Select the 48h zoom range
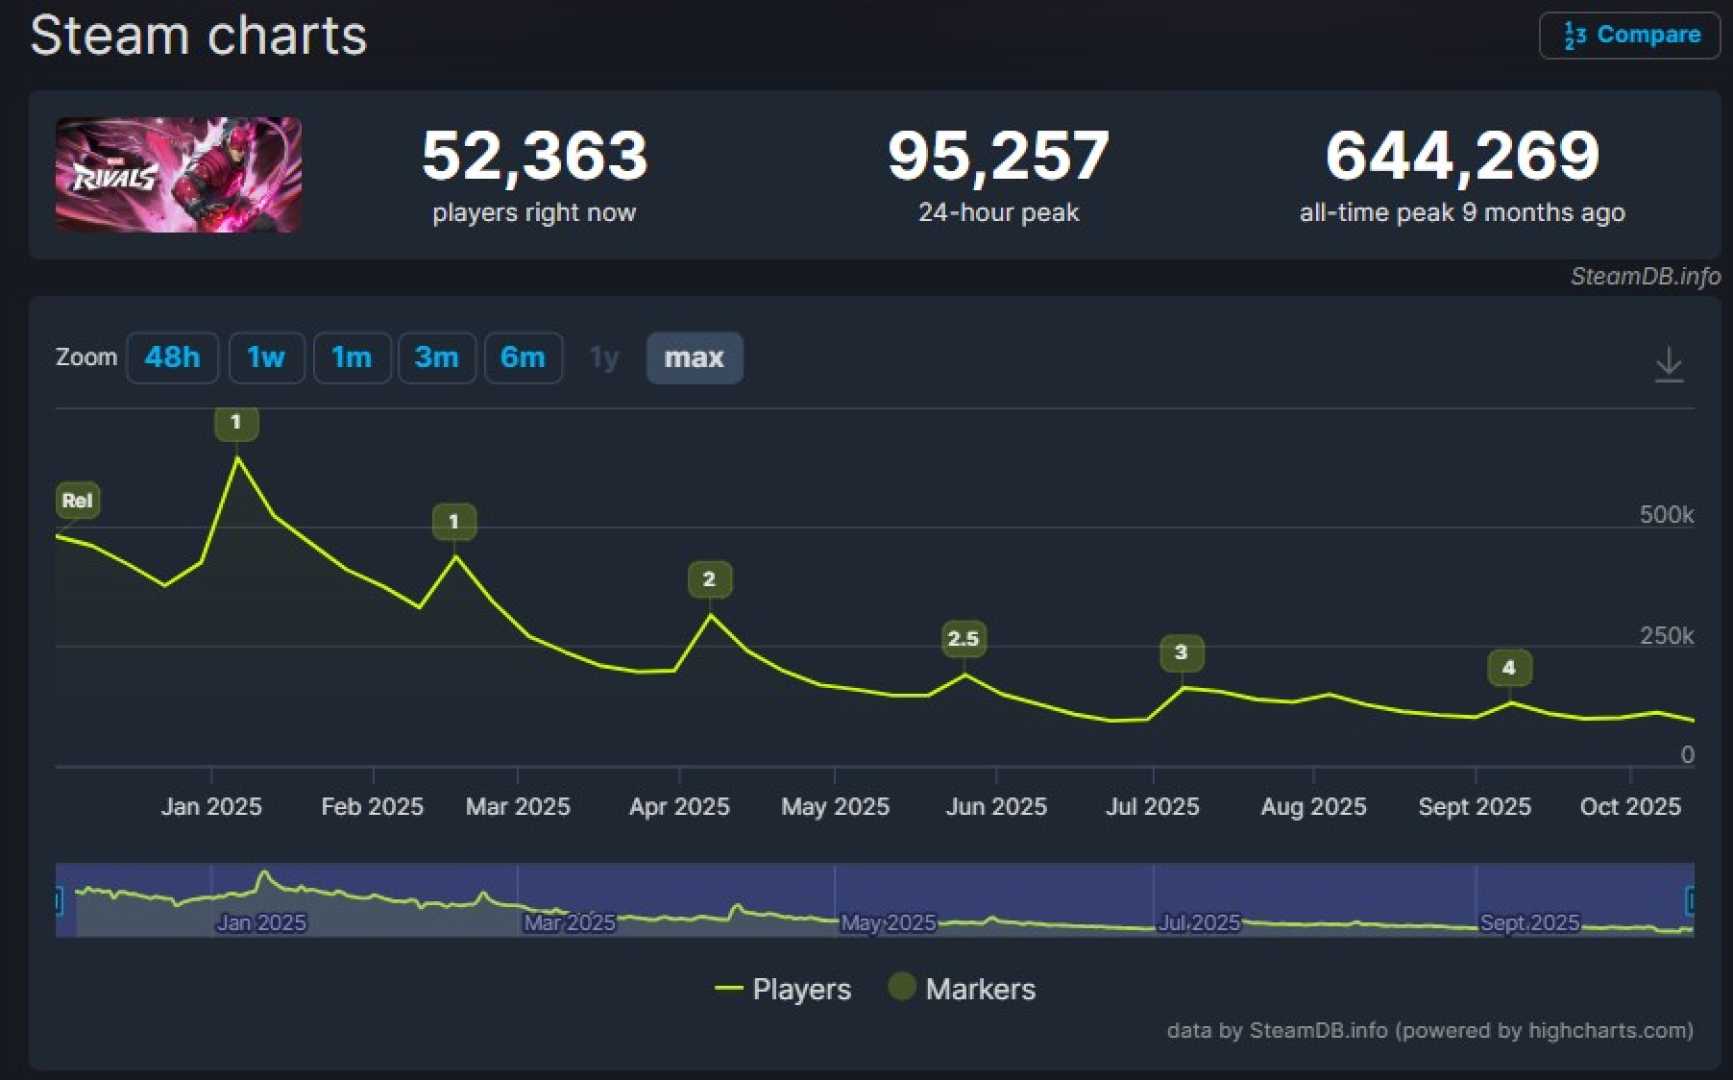1733x1080 pixels. coord(172,358)
